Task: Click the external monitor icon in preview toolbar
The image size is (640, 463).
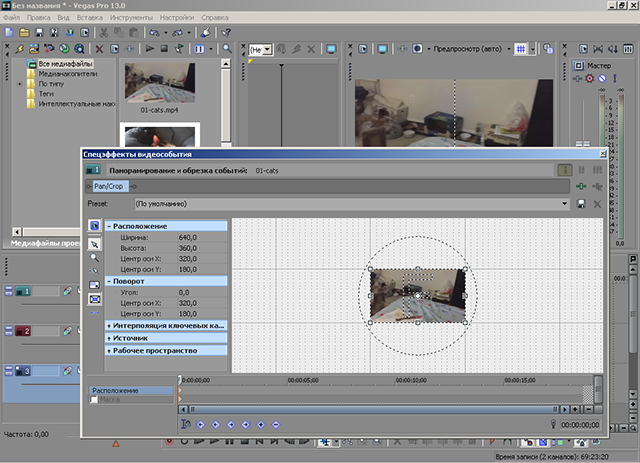Action: [x=382, y=49]
